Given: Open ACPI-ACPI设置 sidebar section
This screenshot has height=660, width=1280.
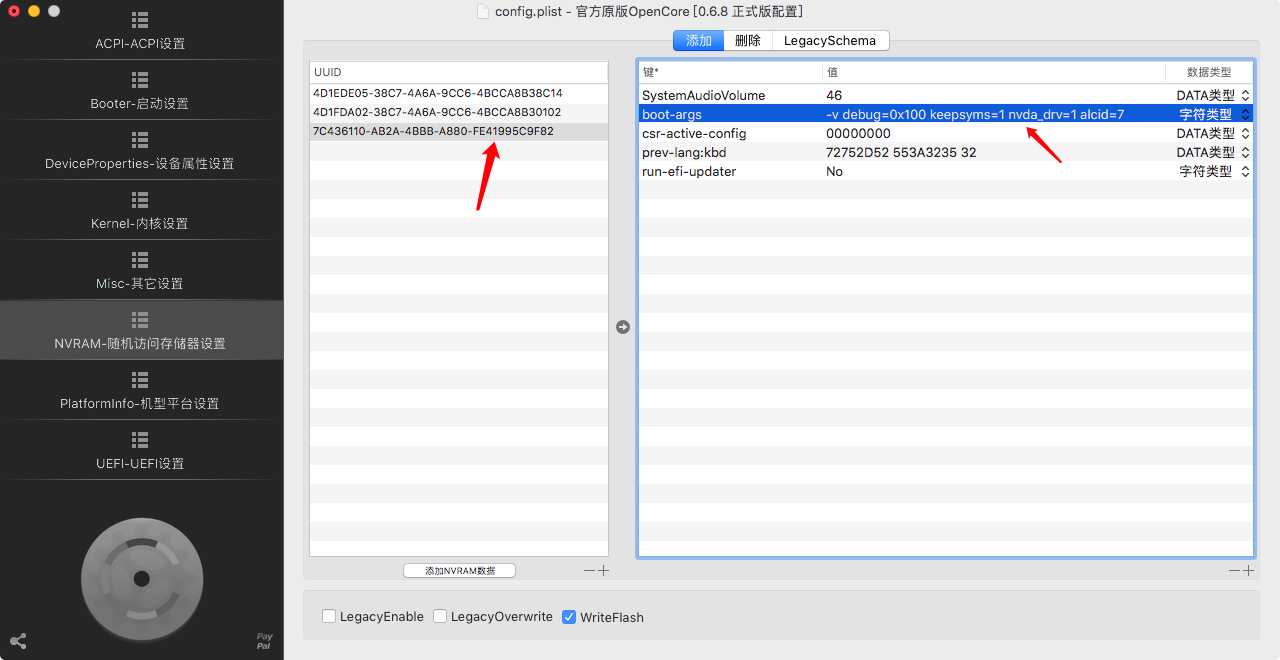Looking at the screenshot, I should pyautogui.click(x=140, y=31).
